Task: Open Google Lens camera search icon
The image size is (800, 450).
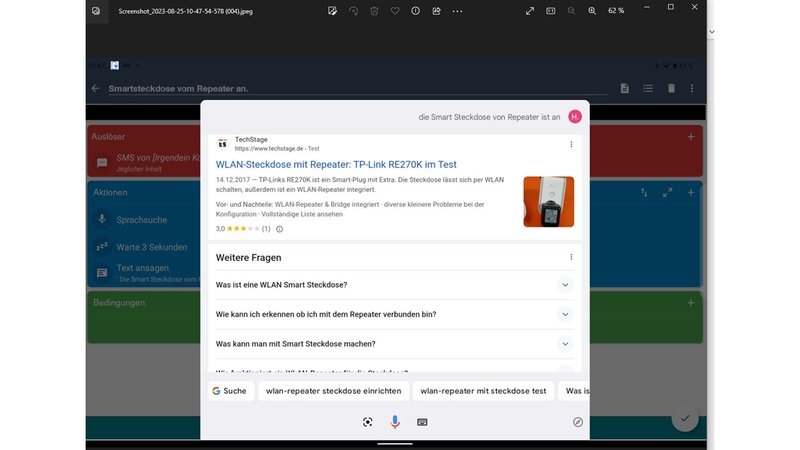Action: point(368,422)
